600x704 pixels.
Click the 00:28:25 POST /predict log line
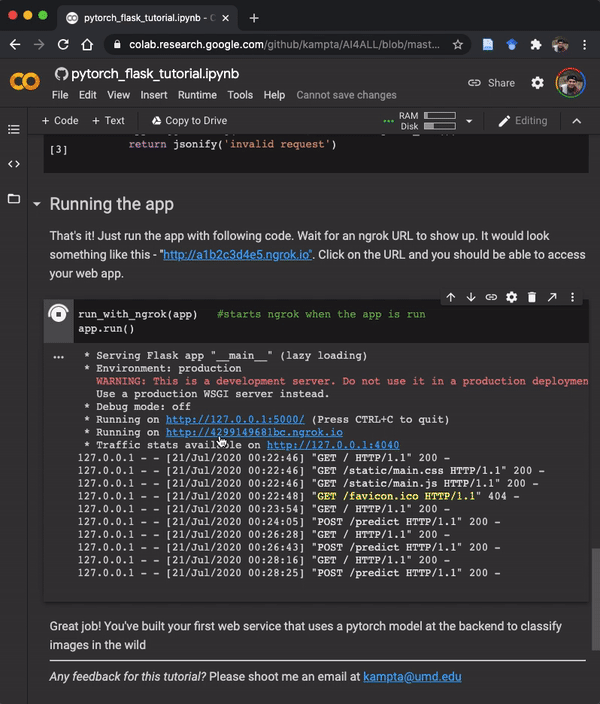pos(289,573)
